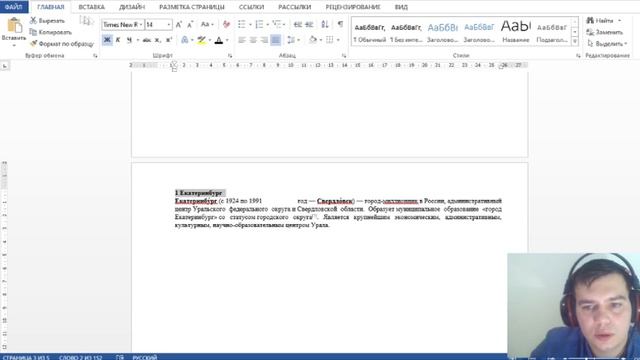The width and height of the screenshot is (640, 360).
Task: Center align text
Action: coord(253,40)
